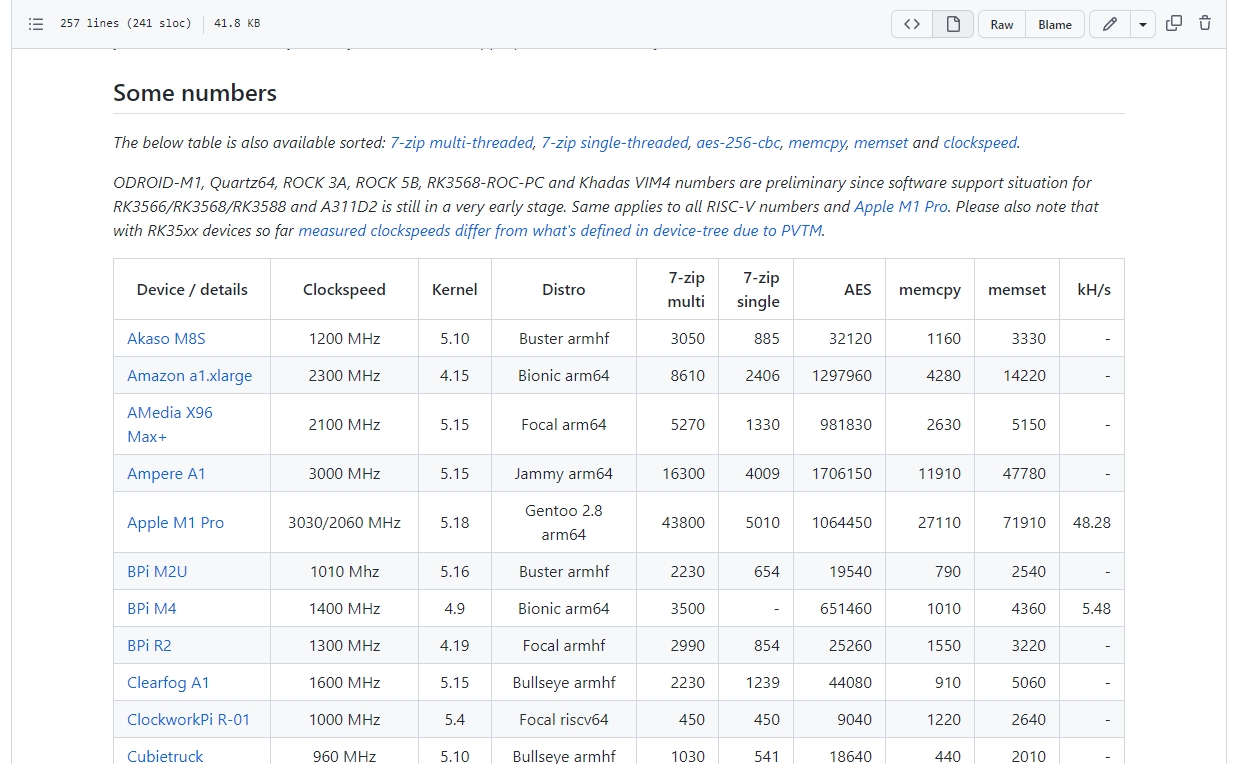Click the pencil edit file icon
1238x764 pixels.
pos(1110,24)
